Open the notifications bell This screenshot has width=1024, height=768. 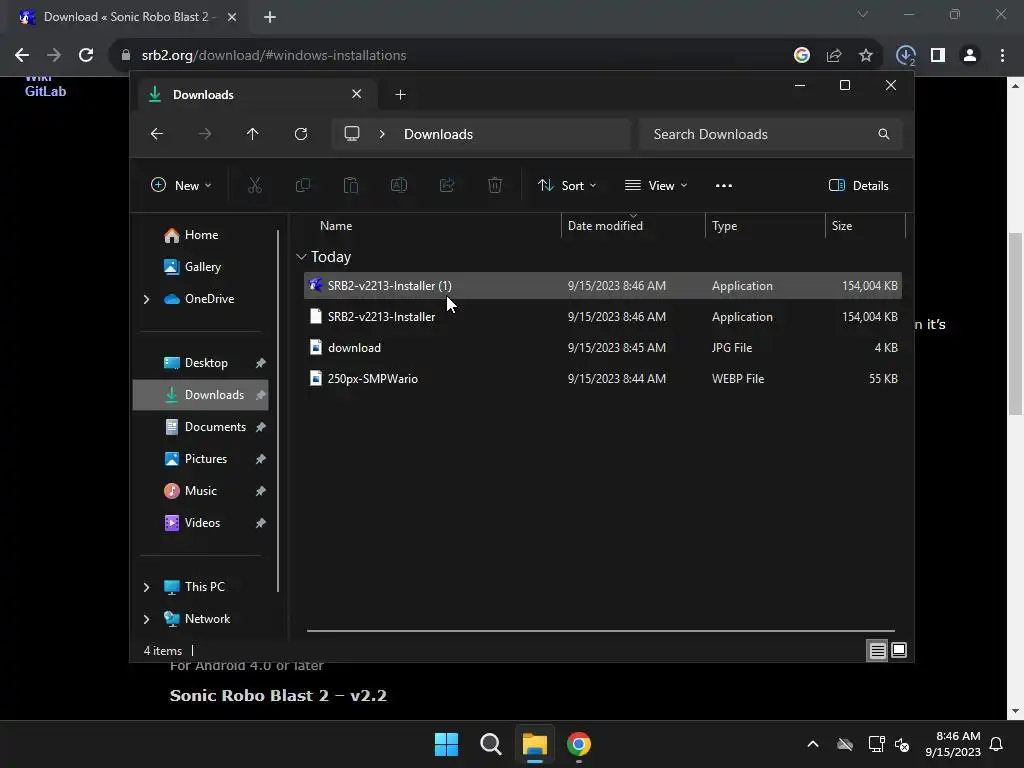coord(997,744)
